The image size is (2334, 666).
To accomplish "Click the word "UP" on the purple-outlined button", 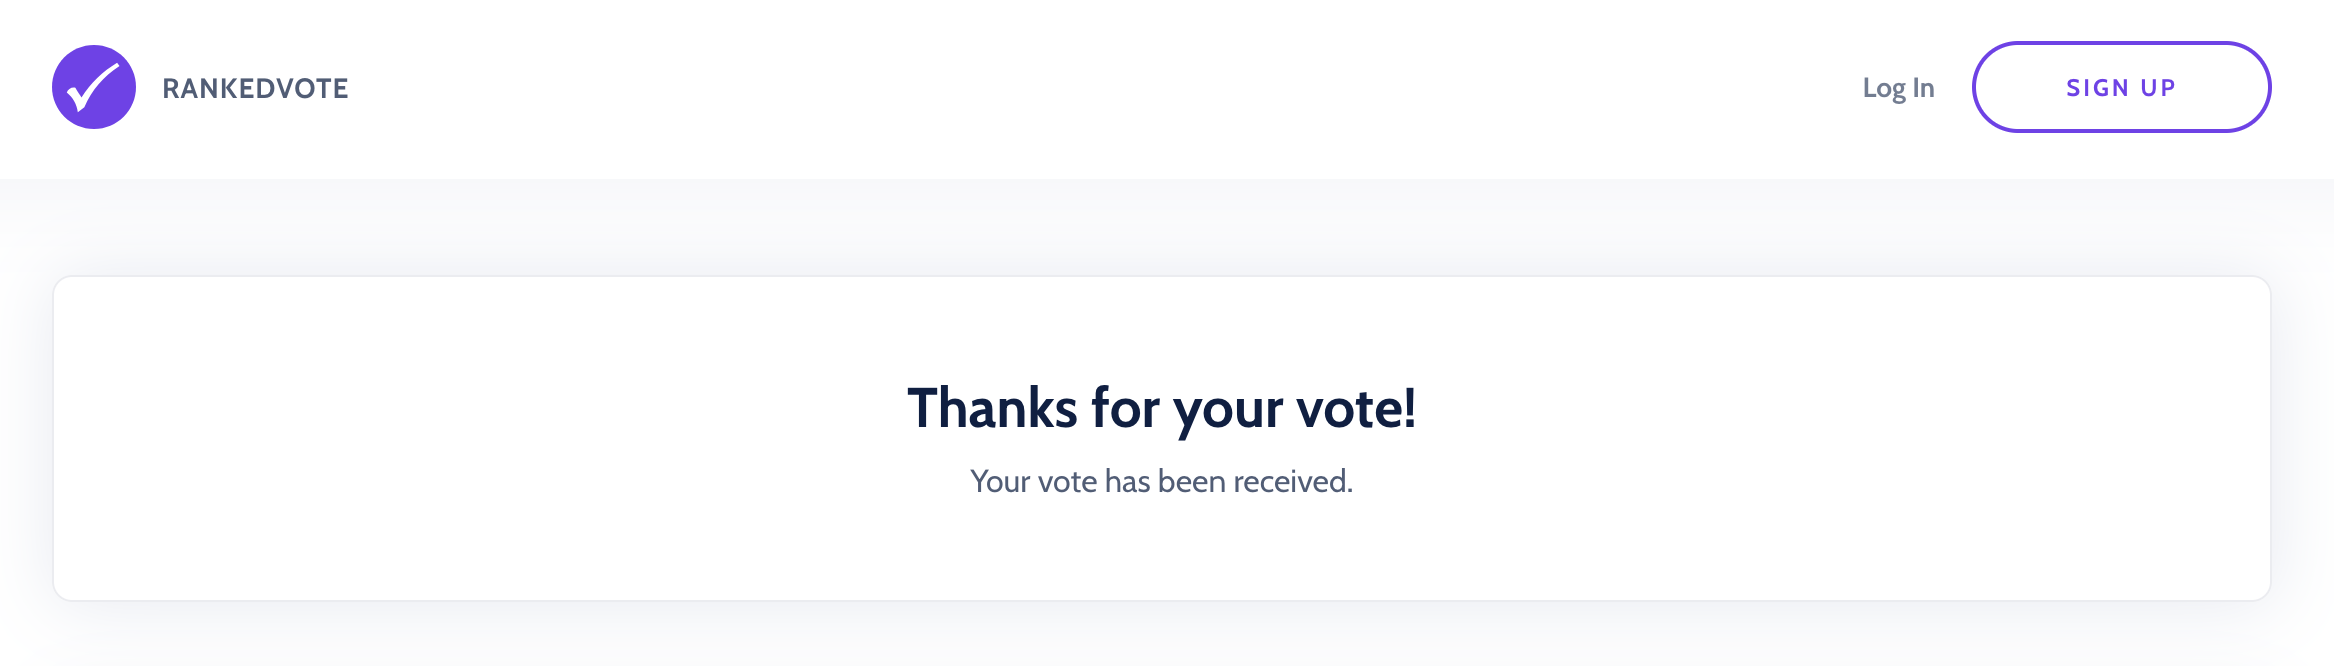I will pyautogui.click(x=2158, y=88).
